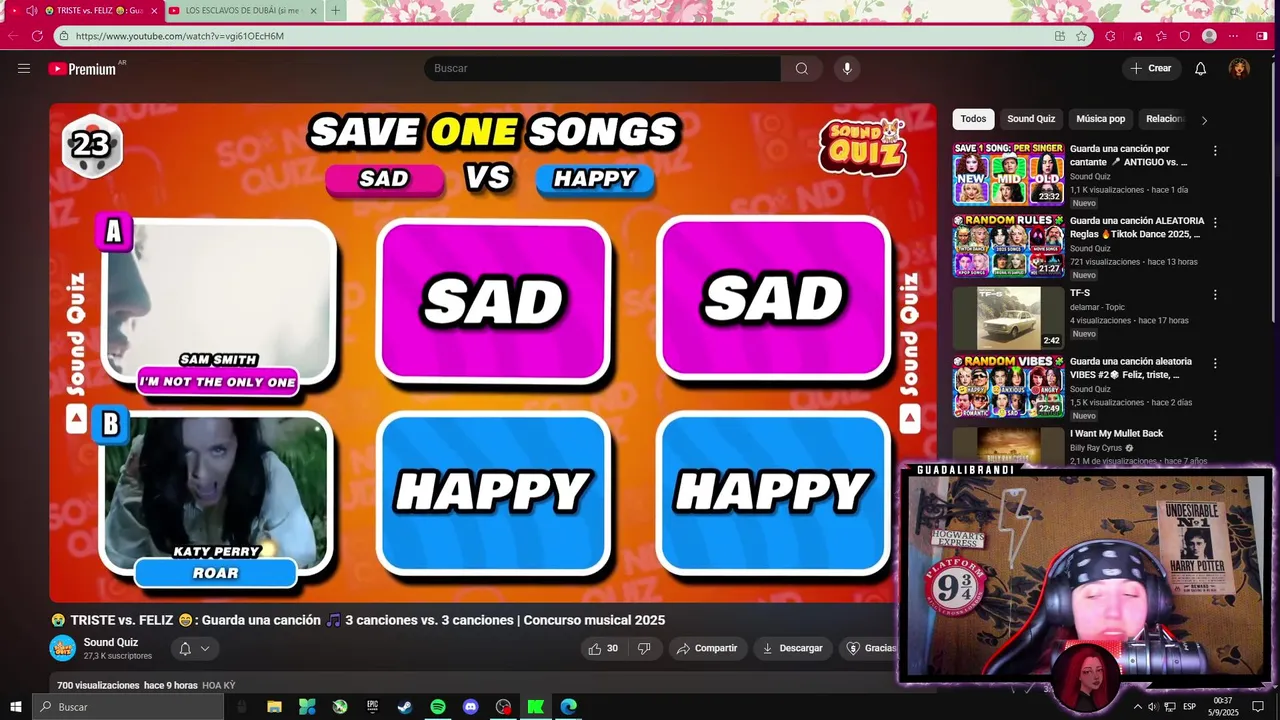The width and height of the screenshot is (1280, 720).
Task: Close the LOS ESCLAVOS DE DUBAI tab
Action: (314, 10)
